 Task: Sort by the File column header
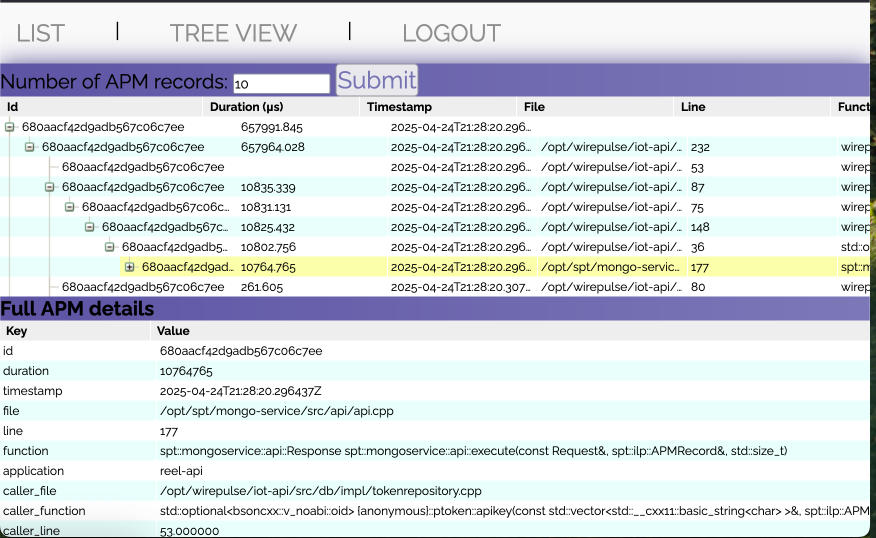(595, 107)
